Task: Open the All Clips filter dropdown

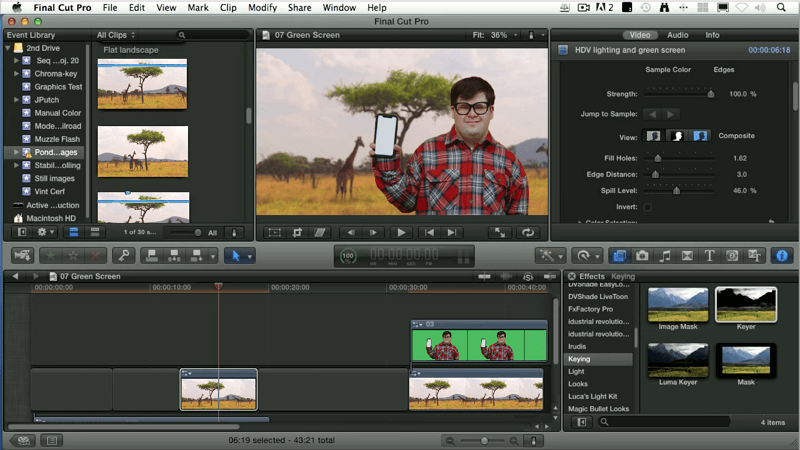Action: (116, 35)
